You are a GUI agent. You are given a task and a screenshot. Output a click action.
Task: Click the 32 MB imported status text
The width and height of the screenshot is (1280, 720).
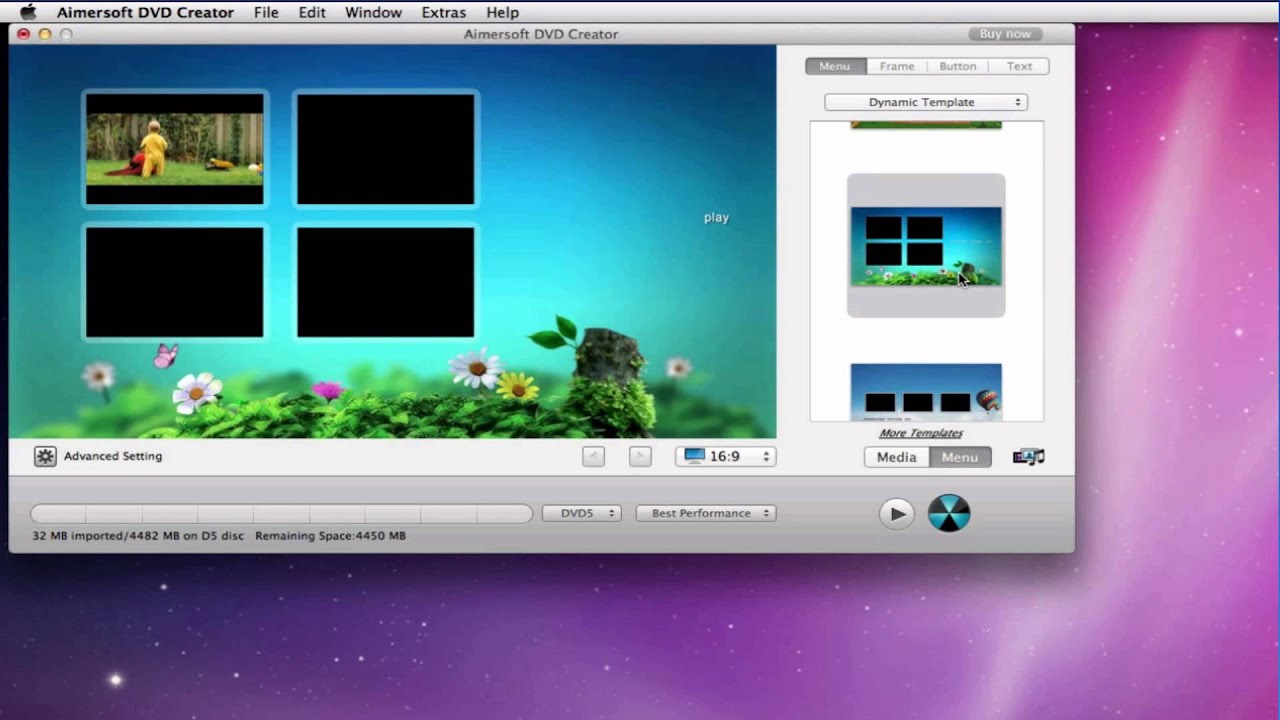(x=138, y=536)
